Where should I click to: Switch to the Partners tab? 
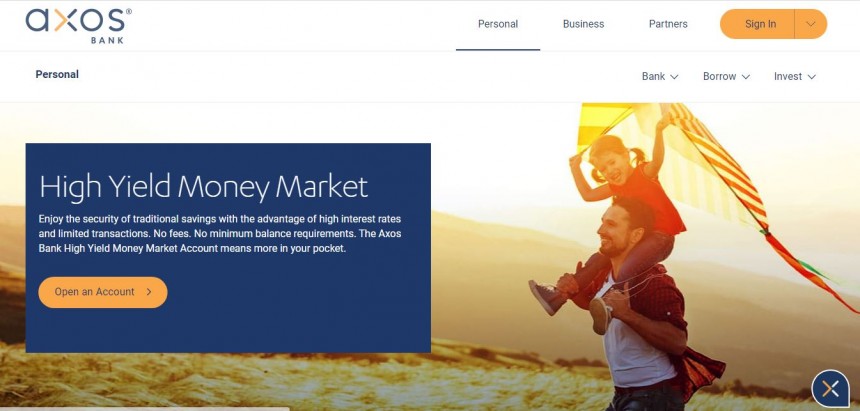[668, 24]
